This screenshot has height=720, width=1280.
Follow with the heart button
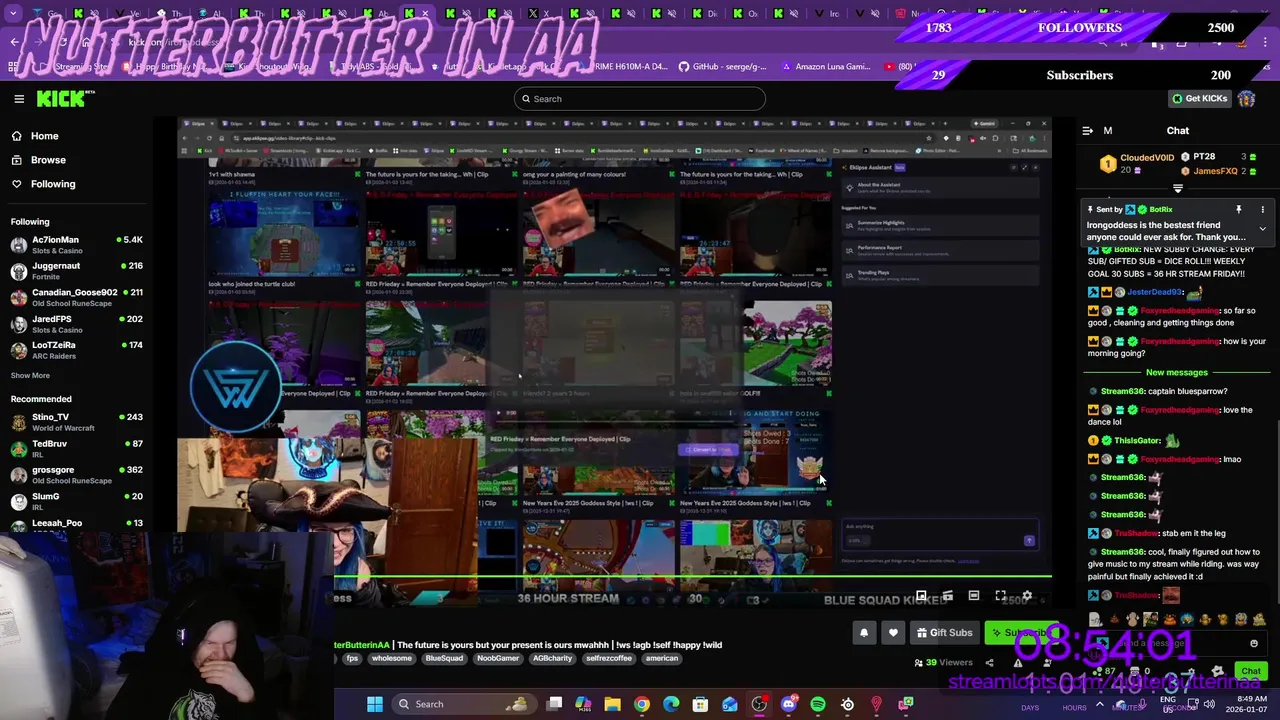pyautogui.click(x=893, y=633)
